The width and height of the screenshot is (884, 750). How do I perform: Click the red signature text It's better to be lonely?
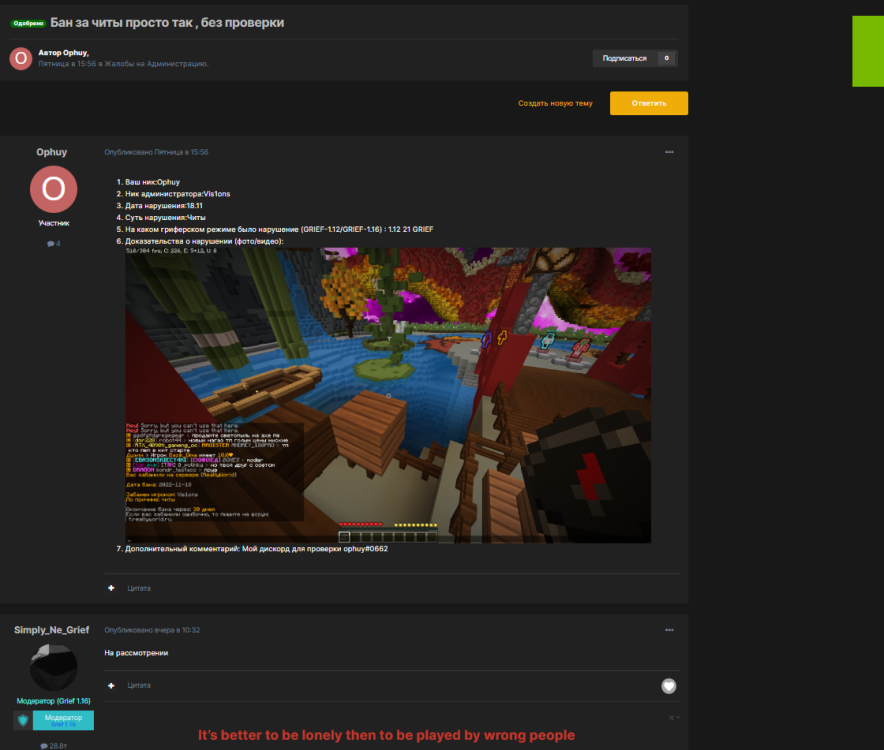pos(386,735)
